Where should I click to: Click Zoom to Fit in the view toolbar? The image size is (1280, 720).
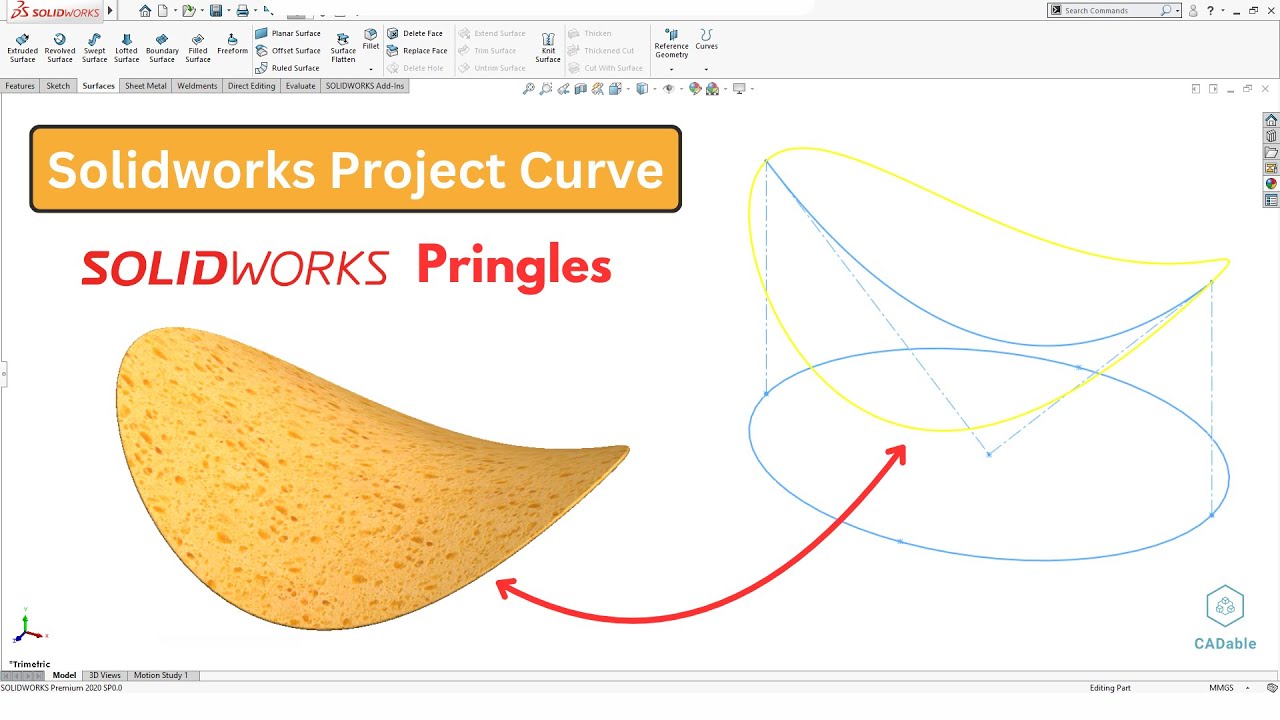[529, 89]
